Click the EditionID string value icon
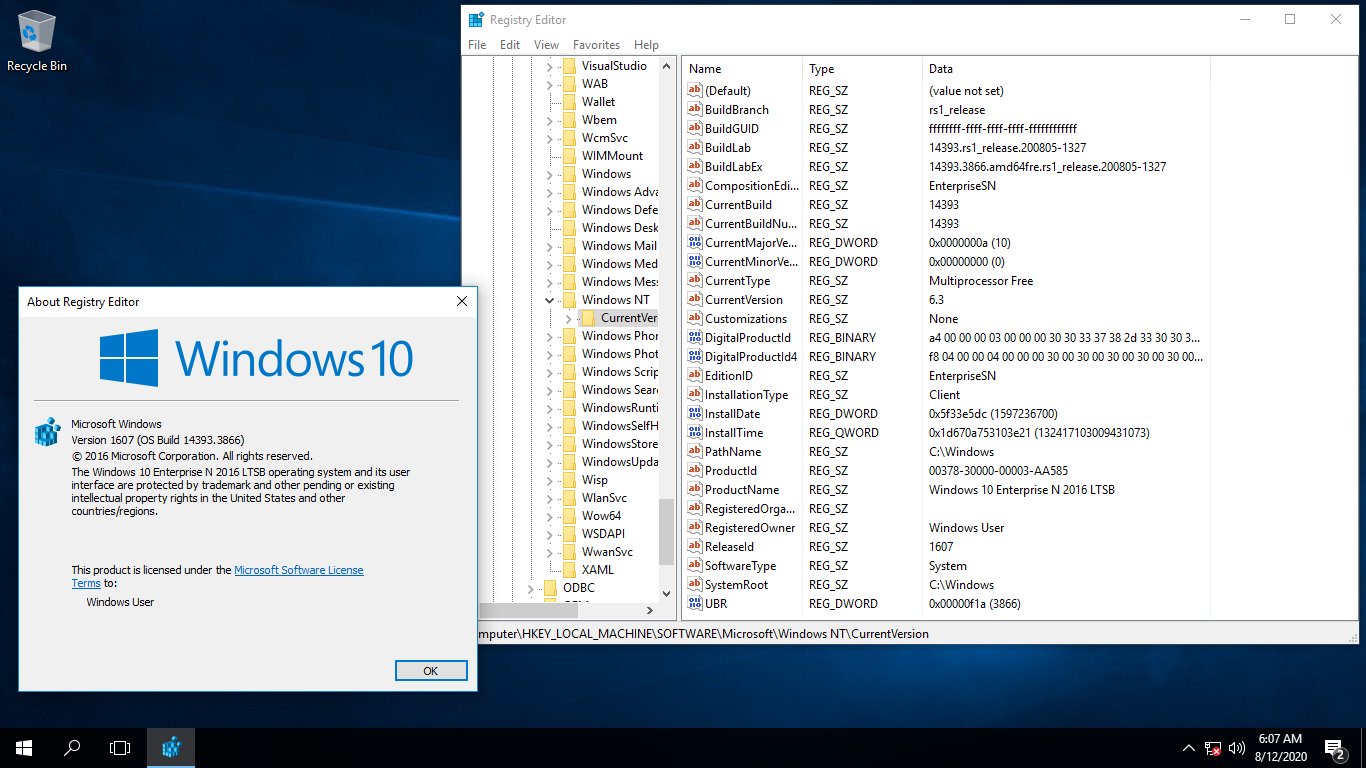 coord(696,376)
